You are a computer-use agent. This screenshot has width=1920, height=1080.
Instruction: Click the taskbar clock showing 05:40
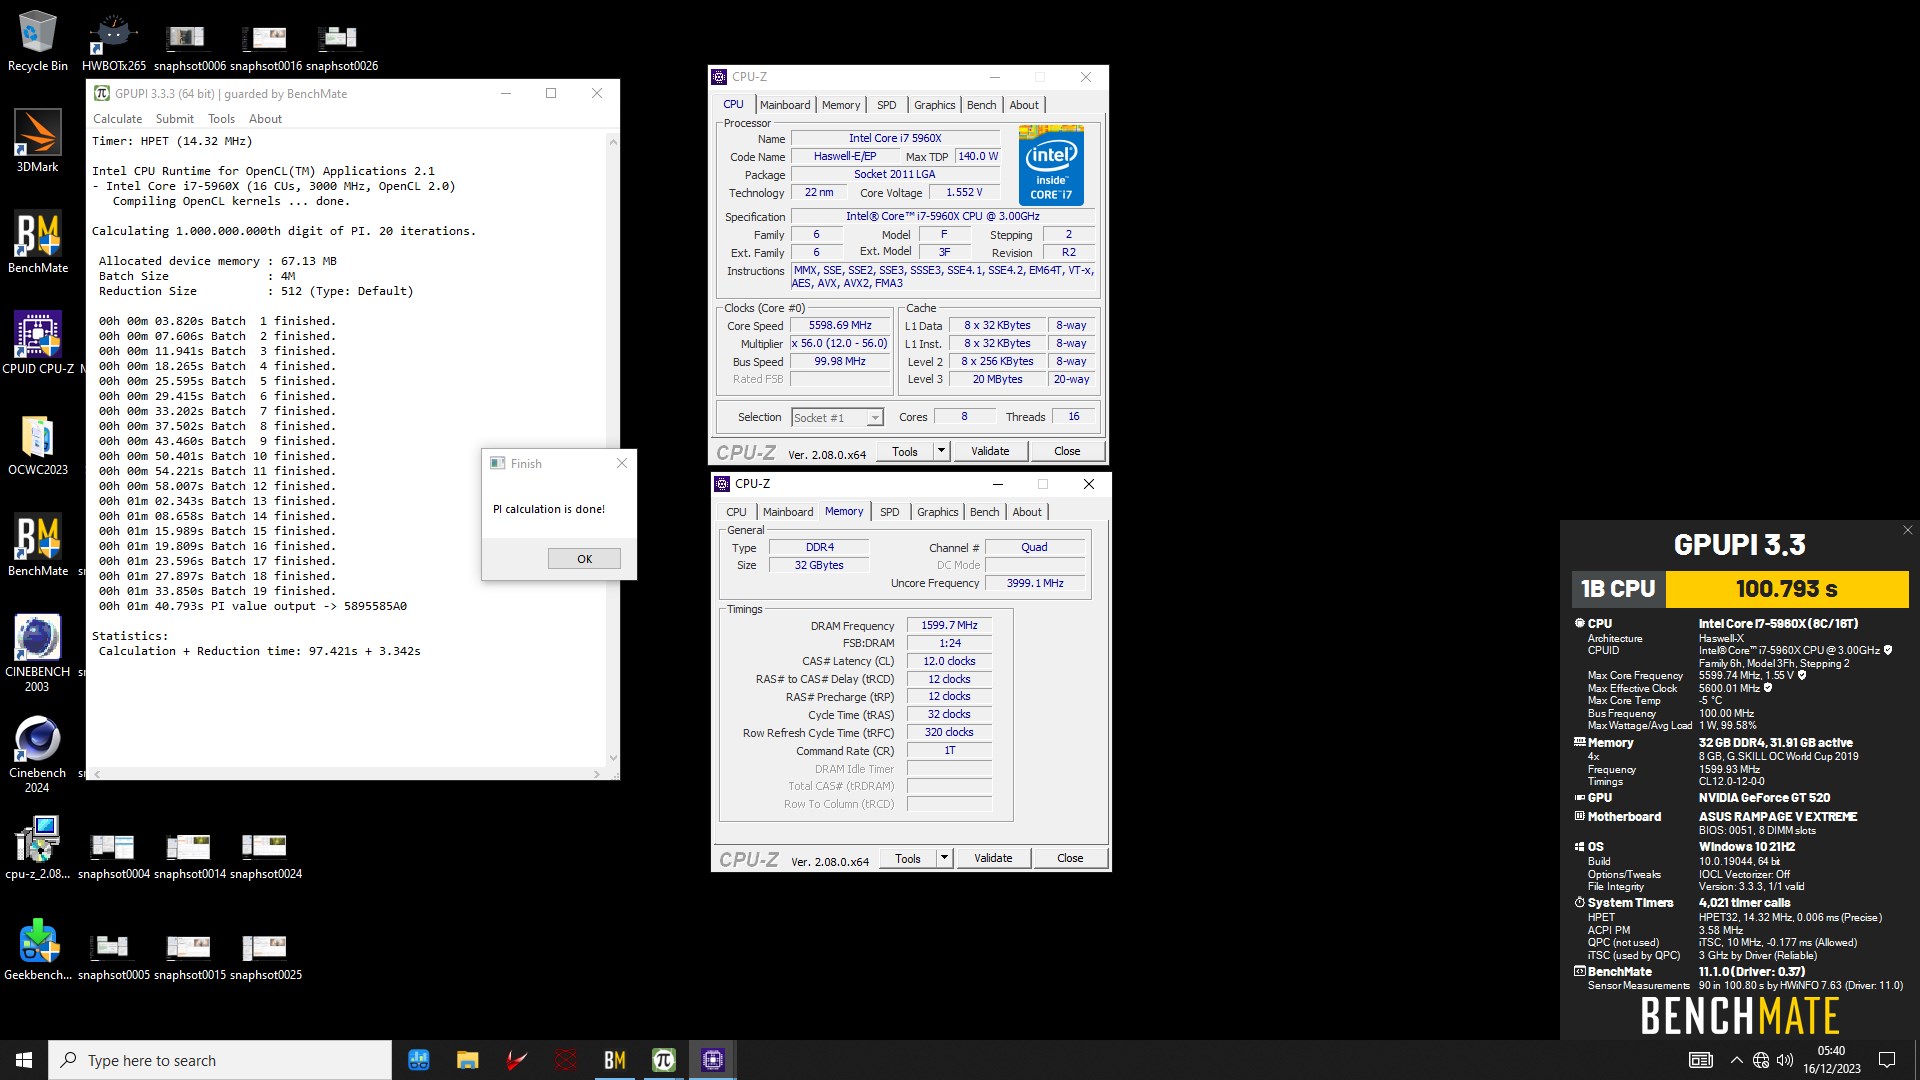point(1831,1060)
